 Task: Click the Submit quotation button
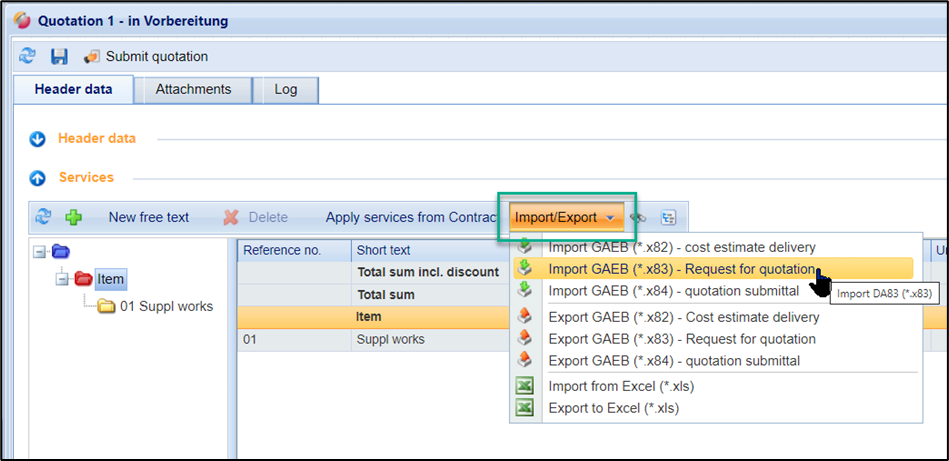pos(146,57)
